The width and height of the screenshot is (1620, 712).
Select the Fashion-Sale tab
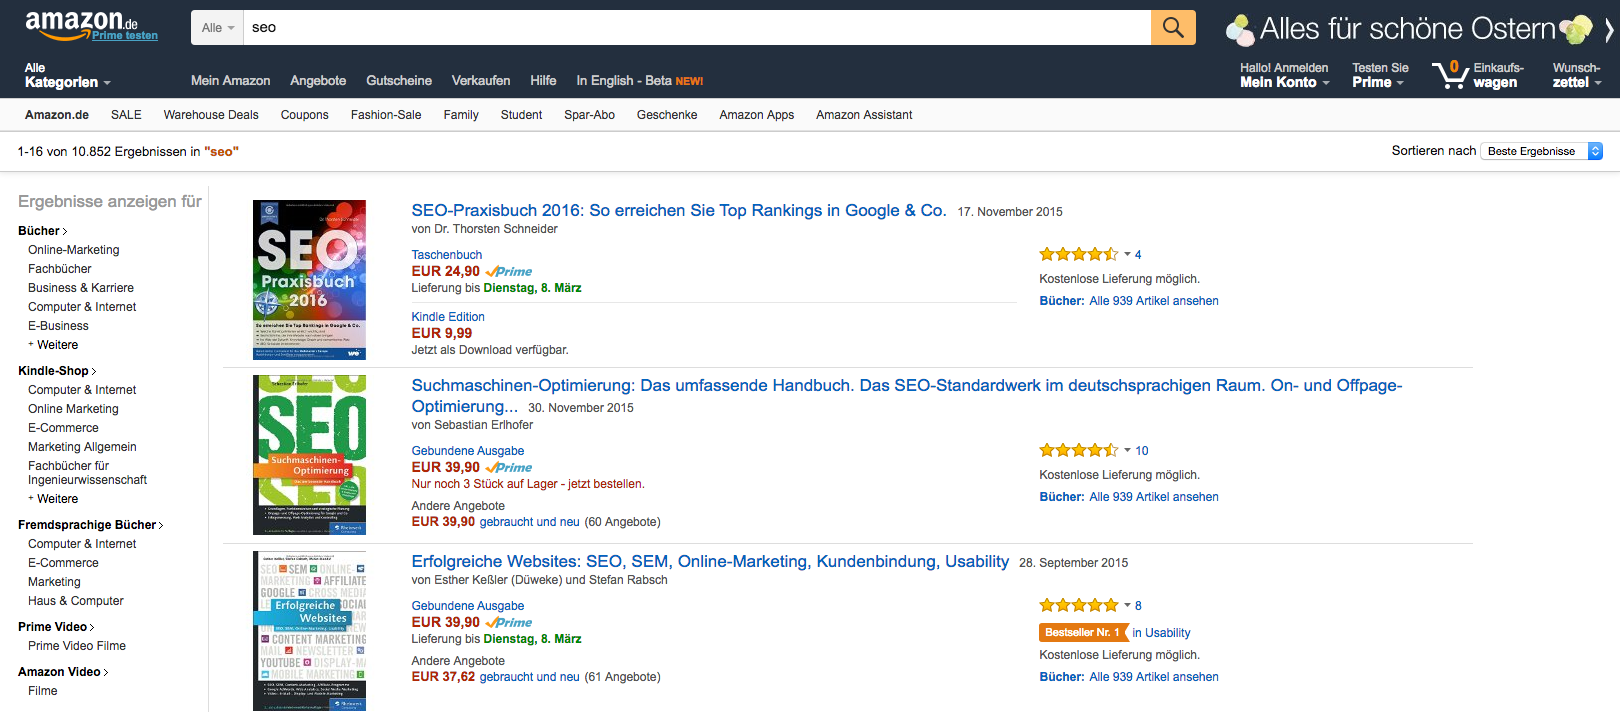click(386, 115)
